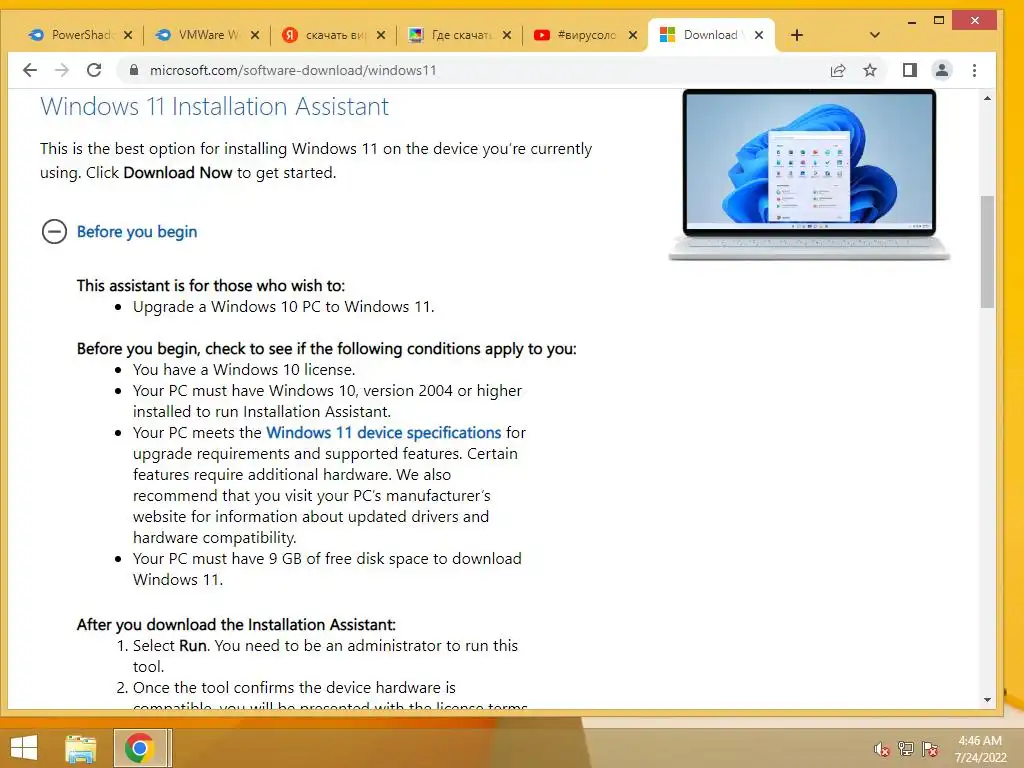Open Windows 11 device specifications link
The width and height of the screenshot is (1024, 768).
(x=383, y=432)
